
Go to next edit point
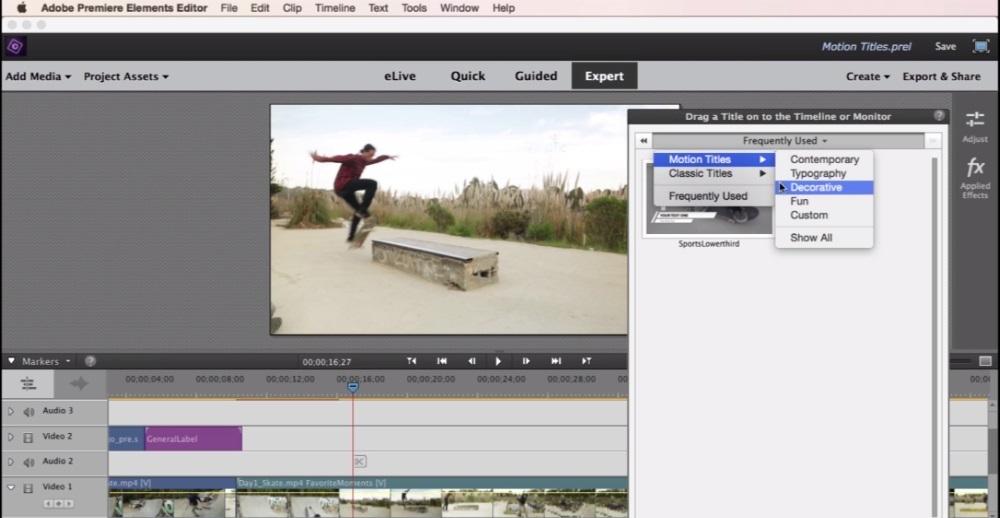pyautogui.click(x=586, y=361)
